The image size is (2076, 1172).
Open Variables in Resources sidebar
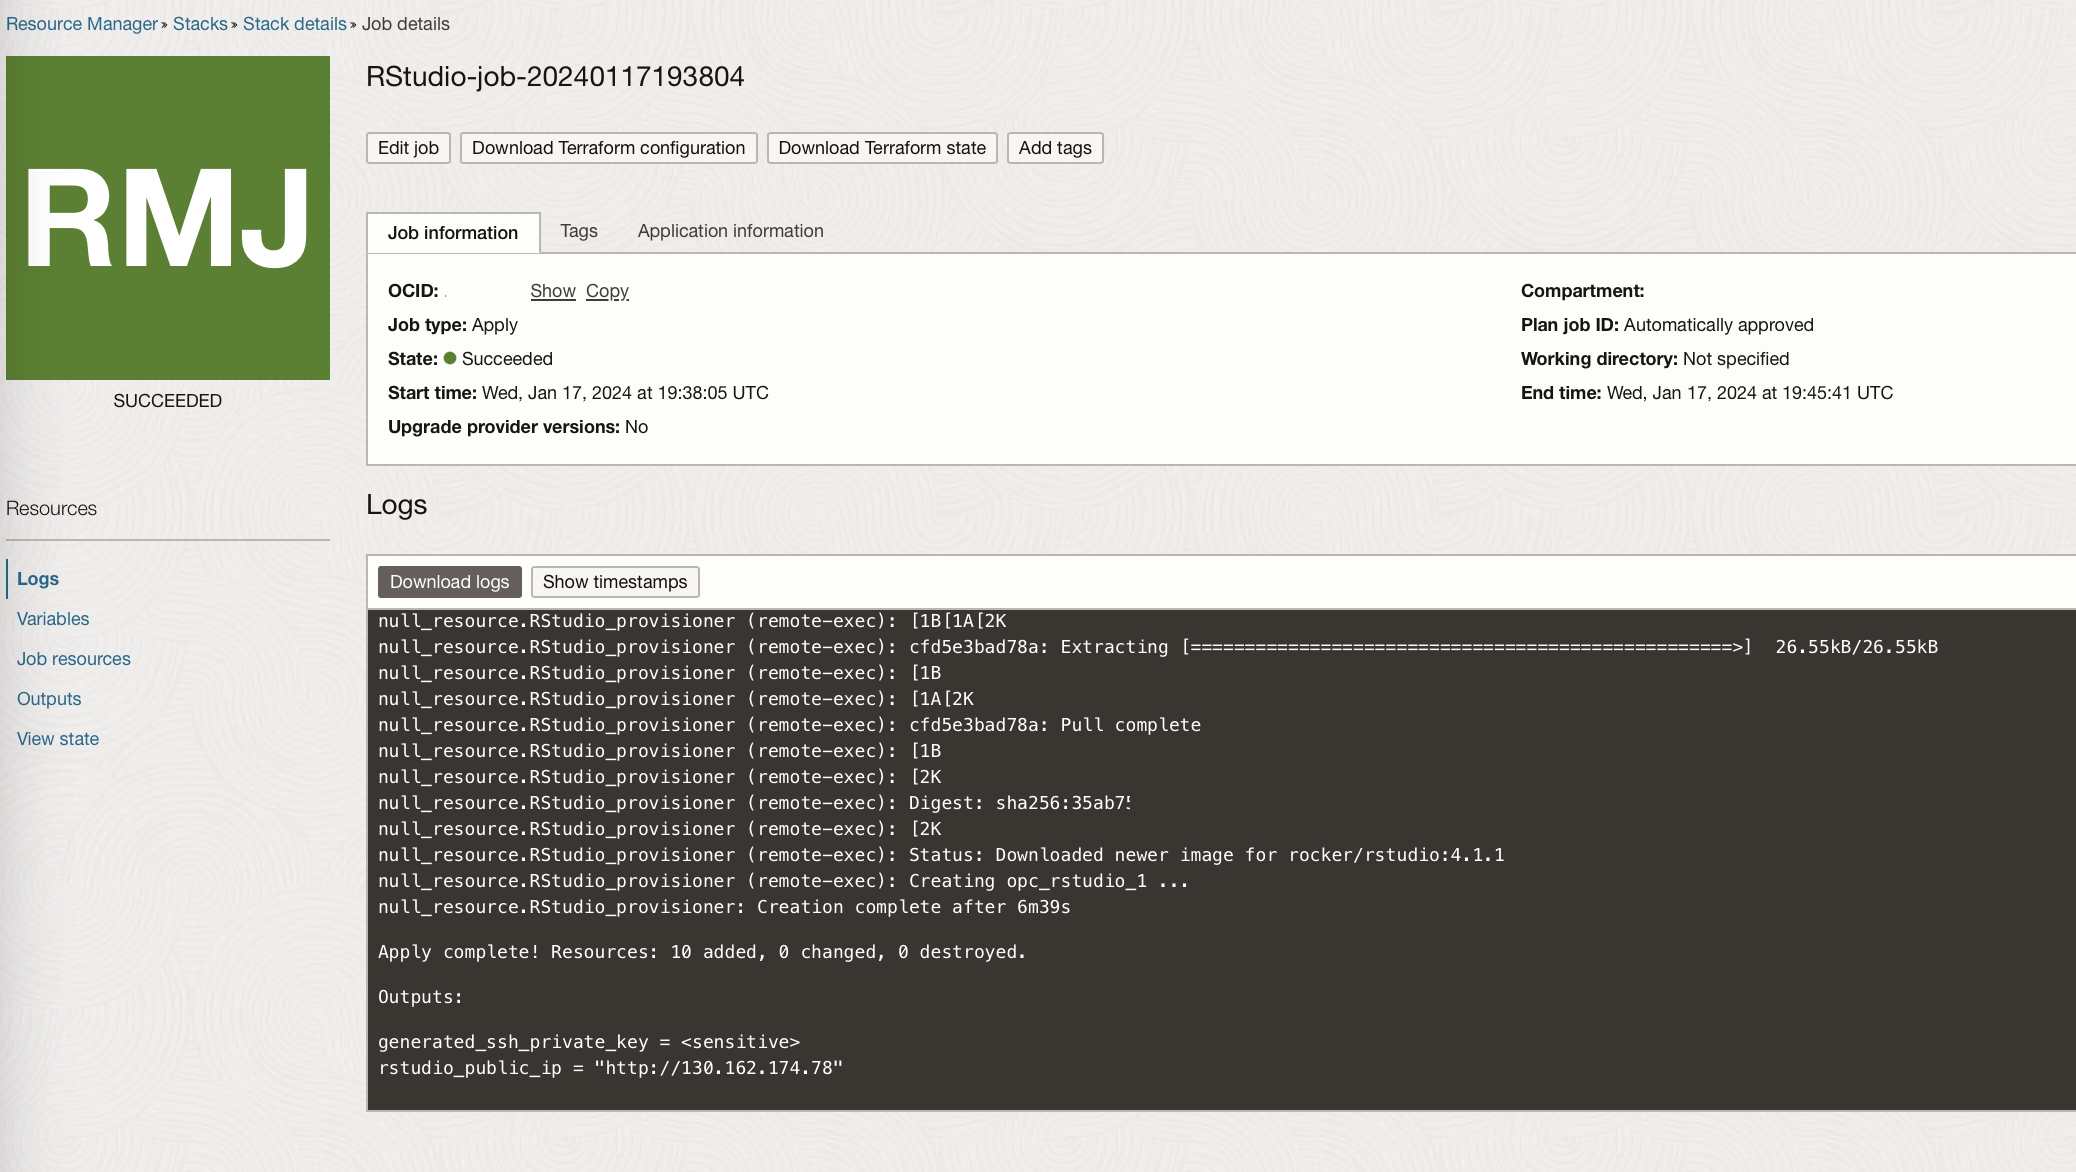point(53,619)
